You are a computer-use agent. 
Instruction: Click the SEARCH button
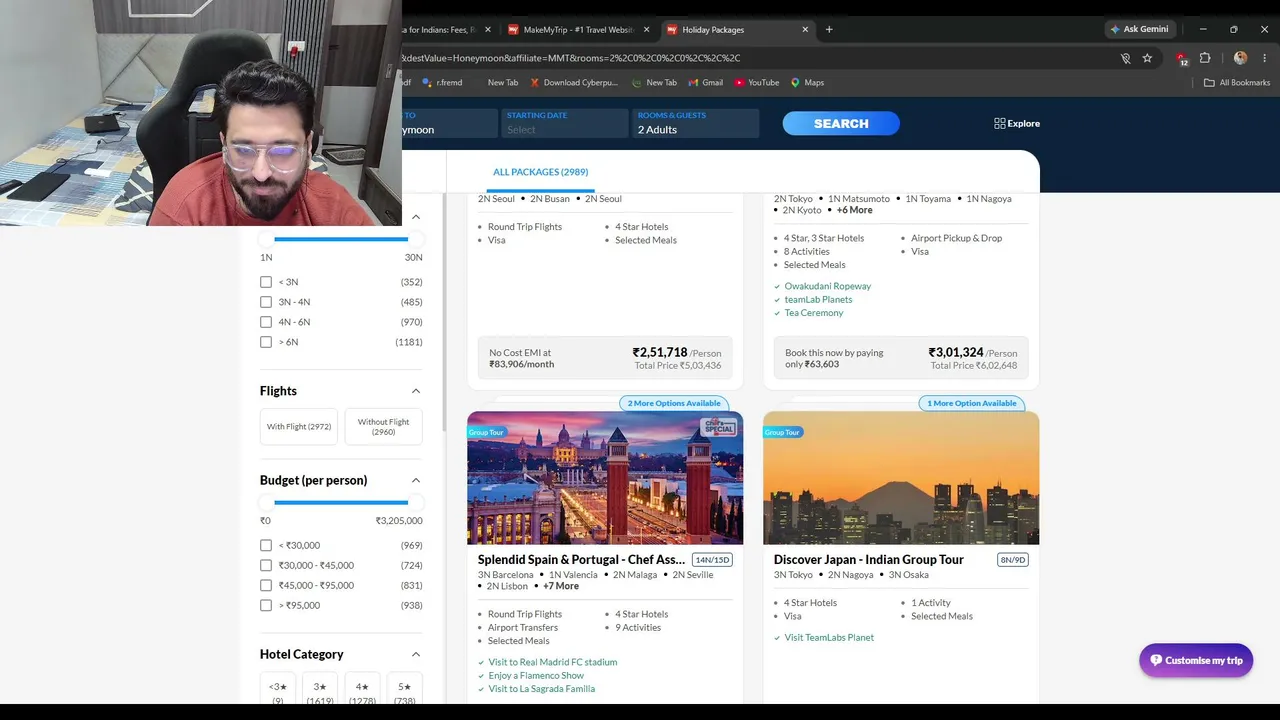(x=841, y=123)
